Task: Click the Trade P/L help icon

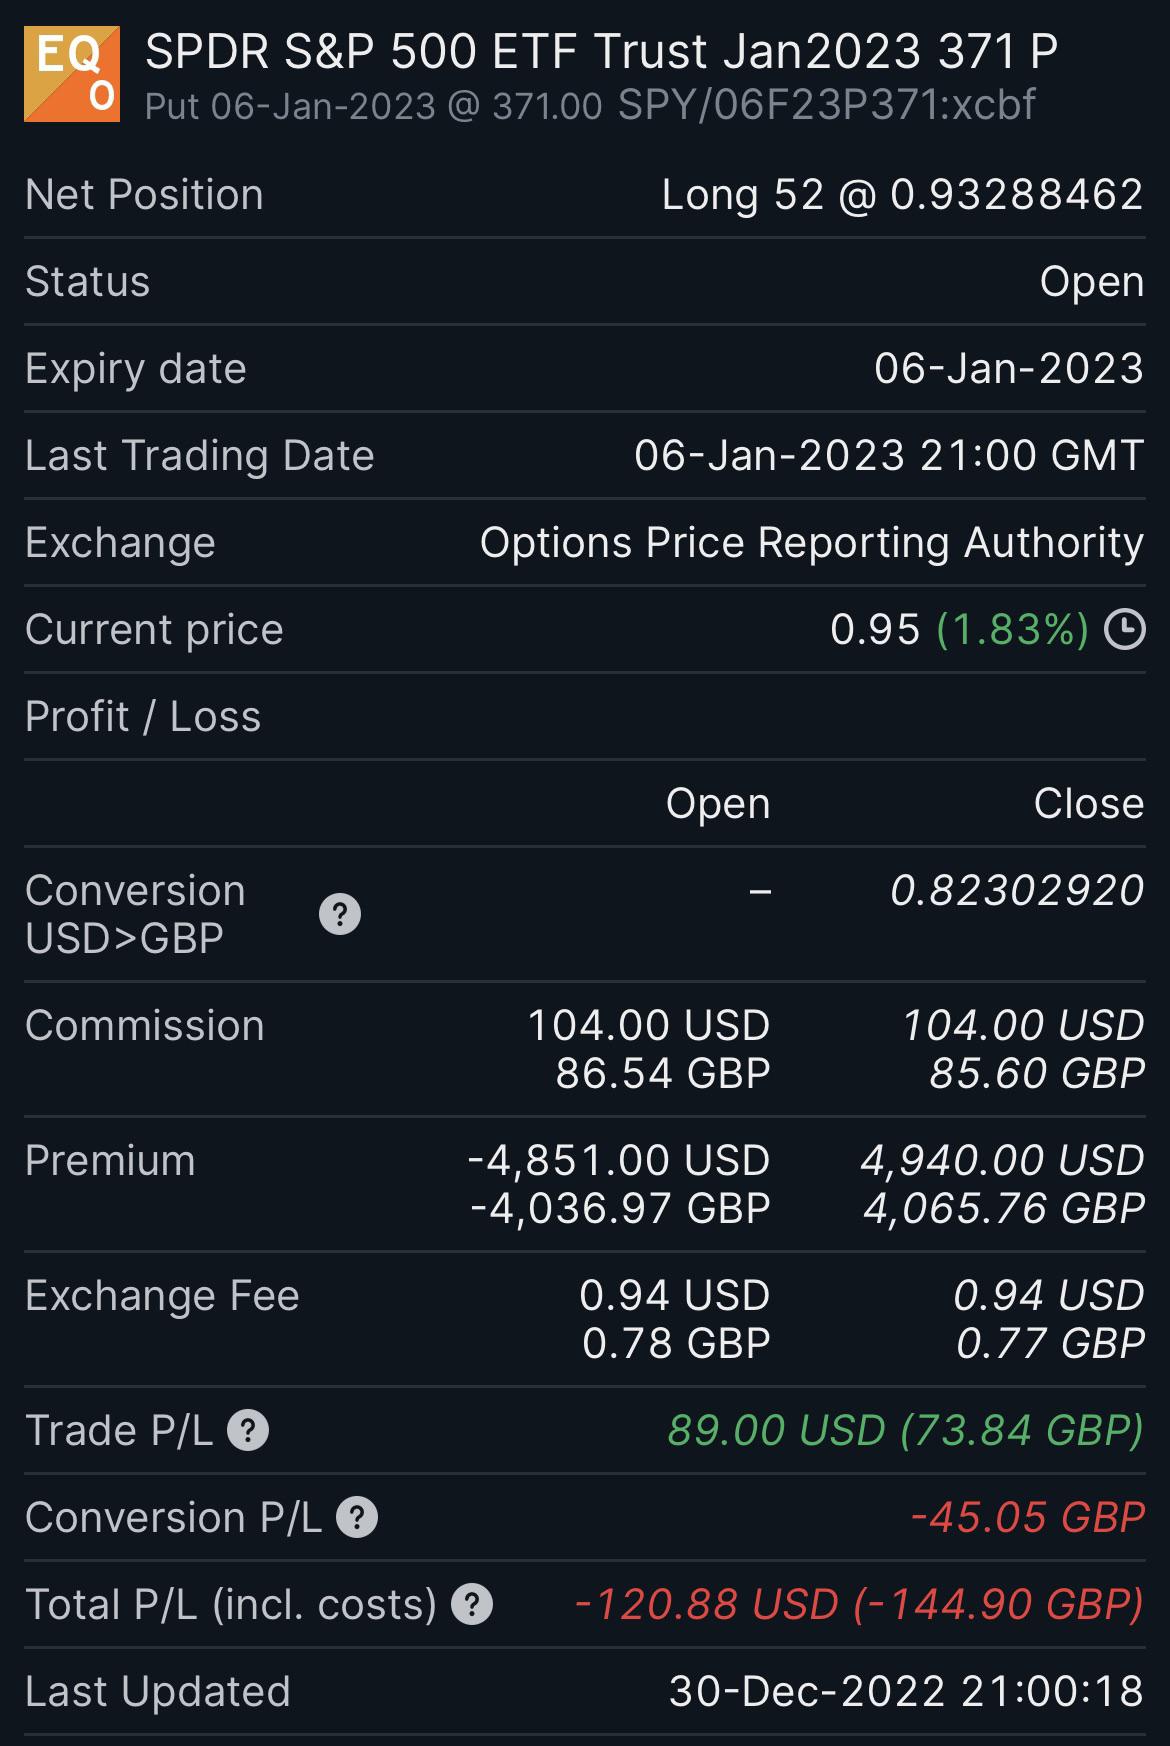Action: coord(248,1430)
